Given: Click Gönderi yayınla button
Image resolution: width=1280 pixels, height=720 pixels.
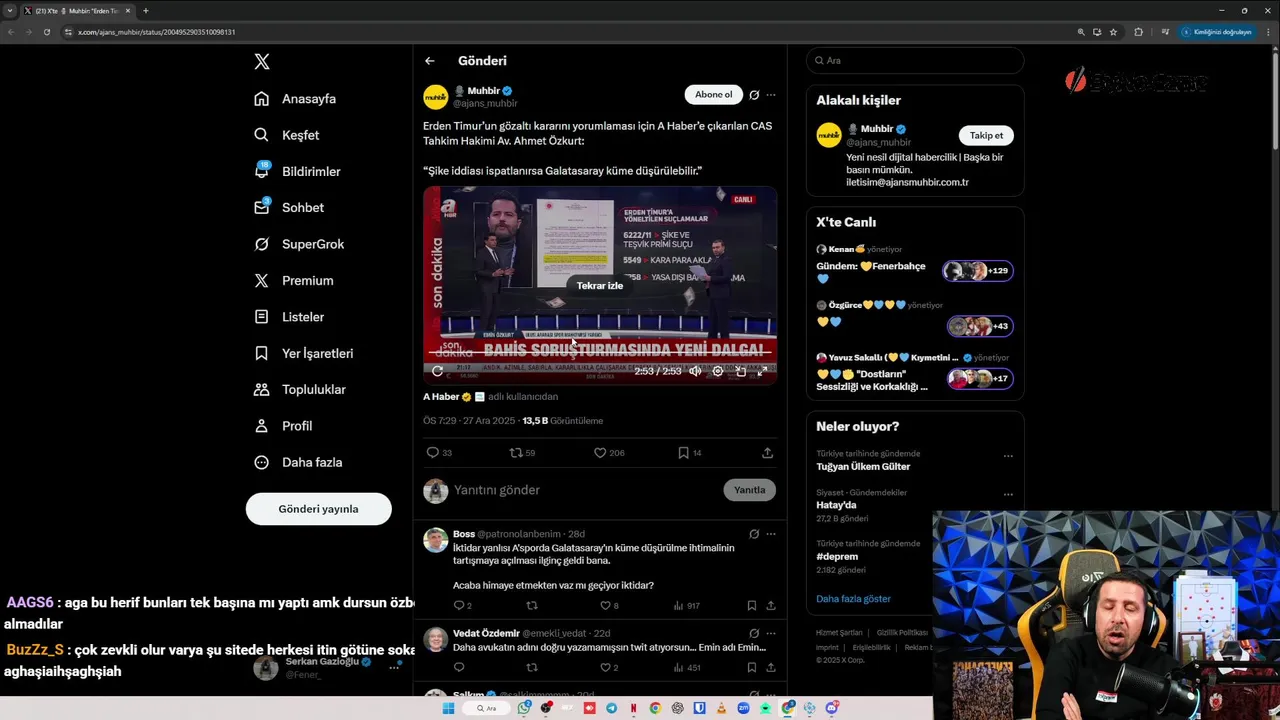Looking at the screenshot, I should tap(318, 509).
